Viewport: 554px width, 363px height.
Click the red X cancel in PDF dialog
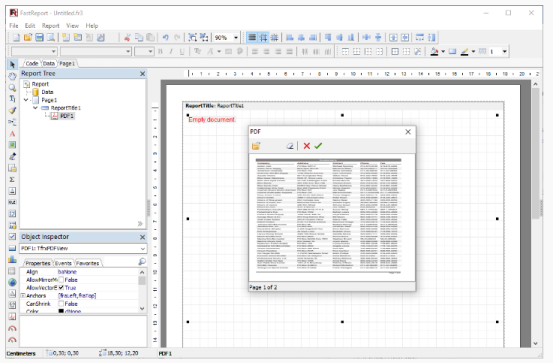307,146
